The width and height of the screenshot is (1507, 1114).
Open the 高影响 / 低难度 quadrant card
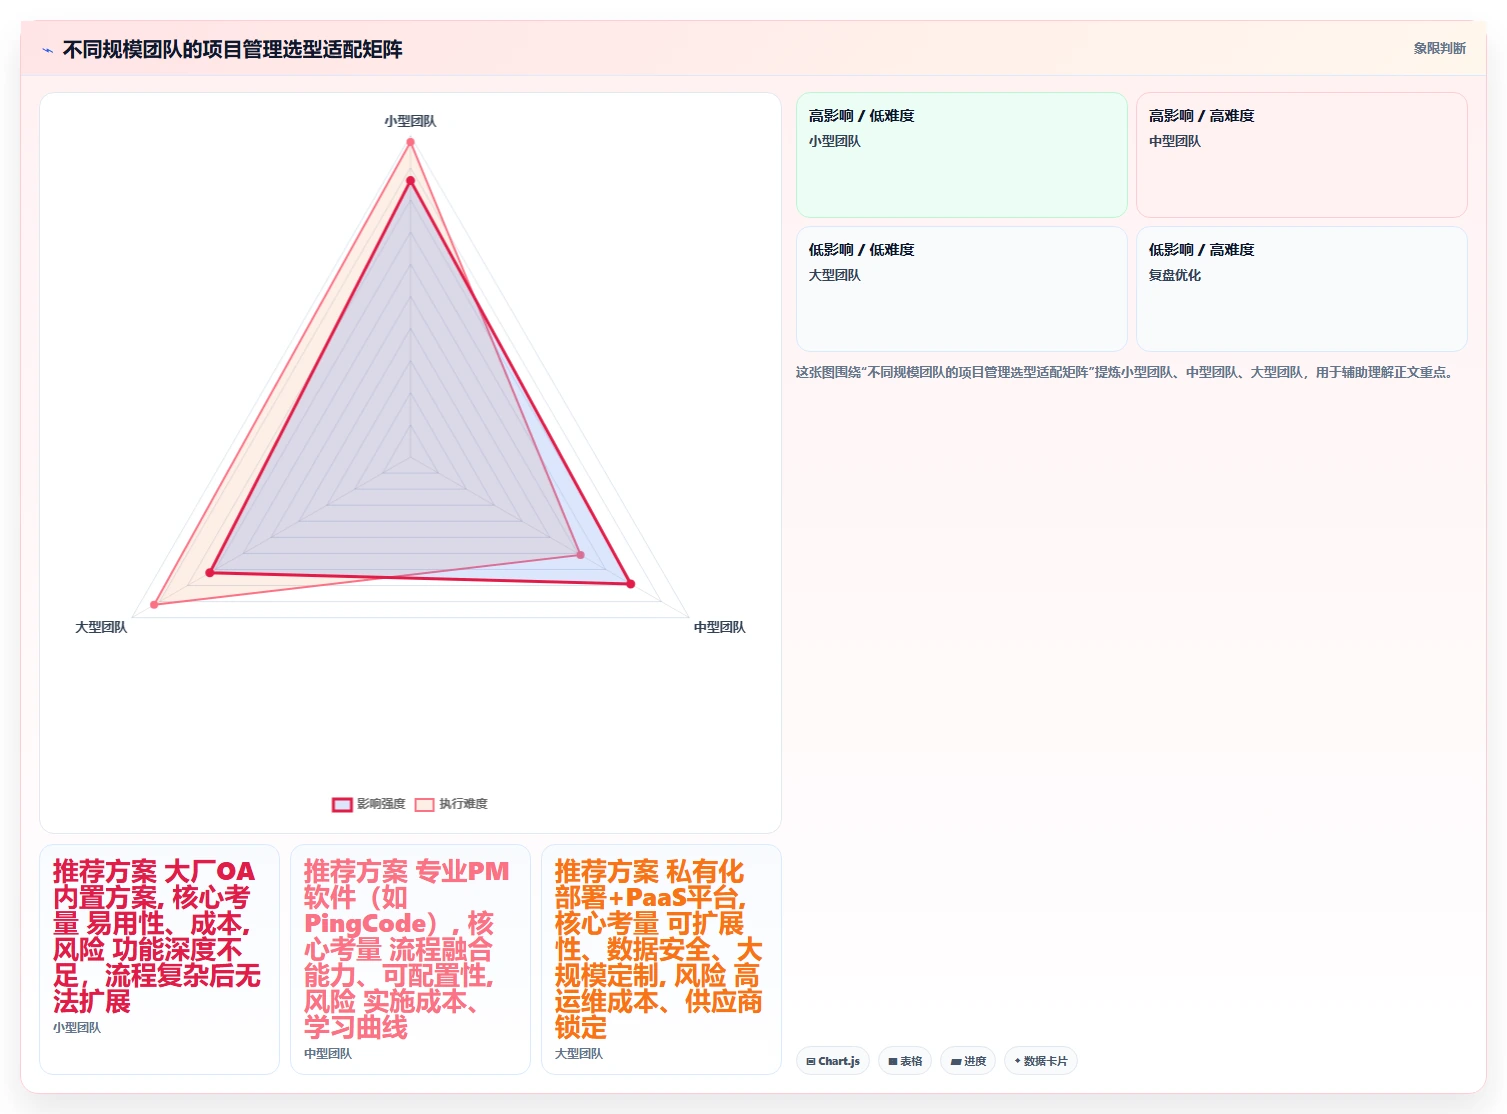click(962, 155)
